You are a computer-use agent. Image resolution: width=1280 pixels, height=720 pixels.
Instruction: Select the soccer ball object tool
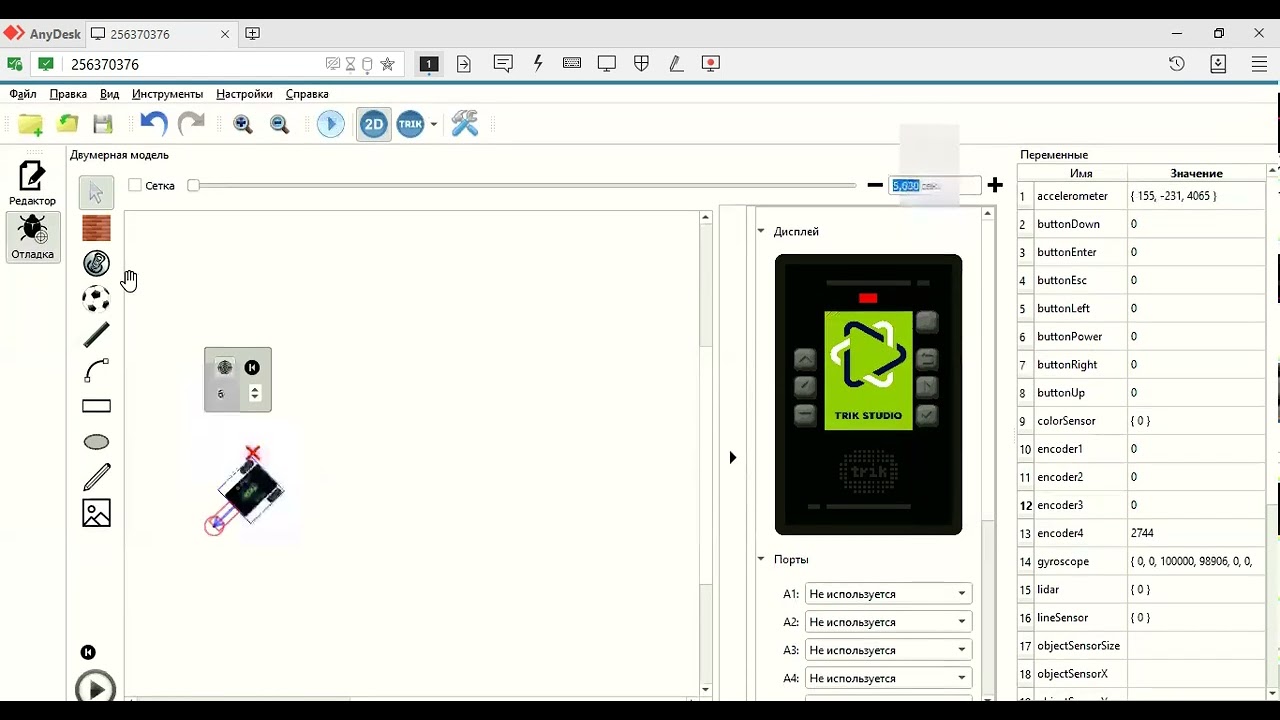[96, 299]
